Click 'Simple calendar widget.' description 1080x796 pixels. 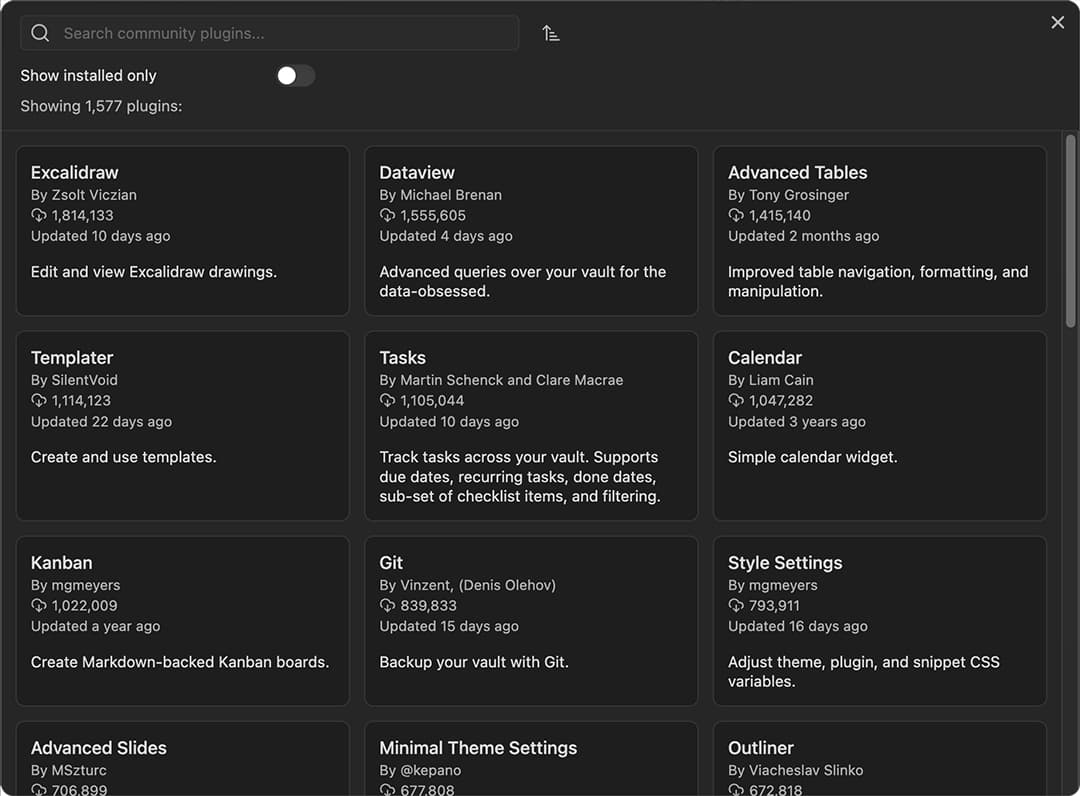(813, 457)
